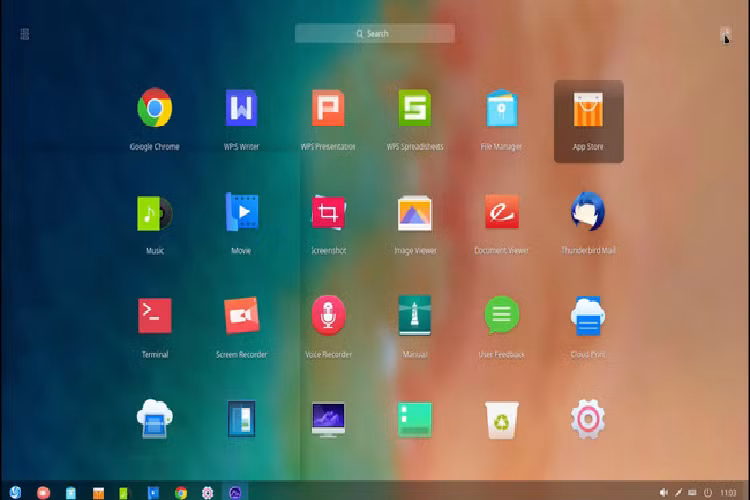Viewport: 750px width, 500px height.
Task: Open Image Viewer
Action: point(415,213)
